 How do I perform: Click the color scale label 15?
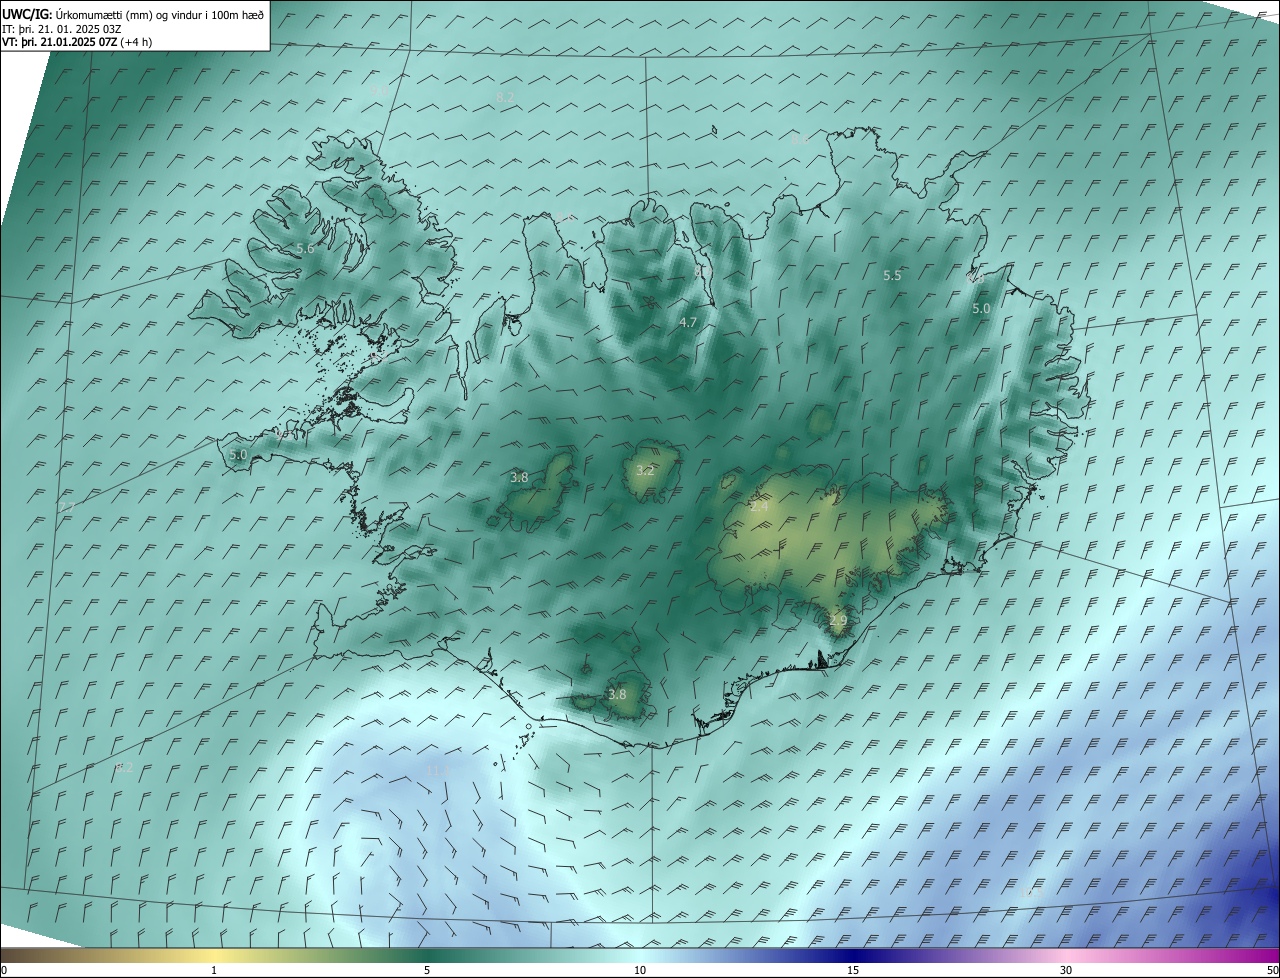click(x=853, y=970)
